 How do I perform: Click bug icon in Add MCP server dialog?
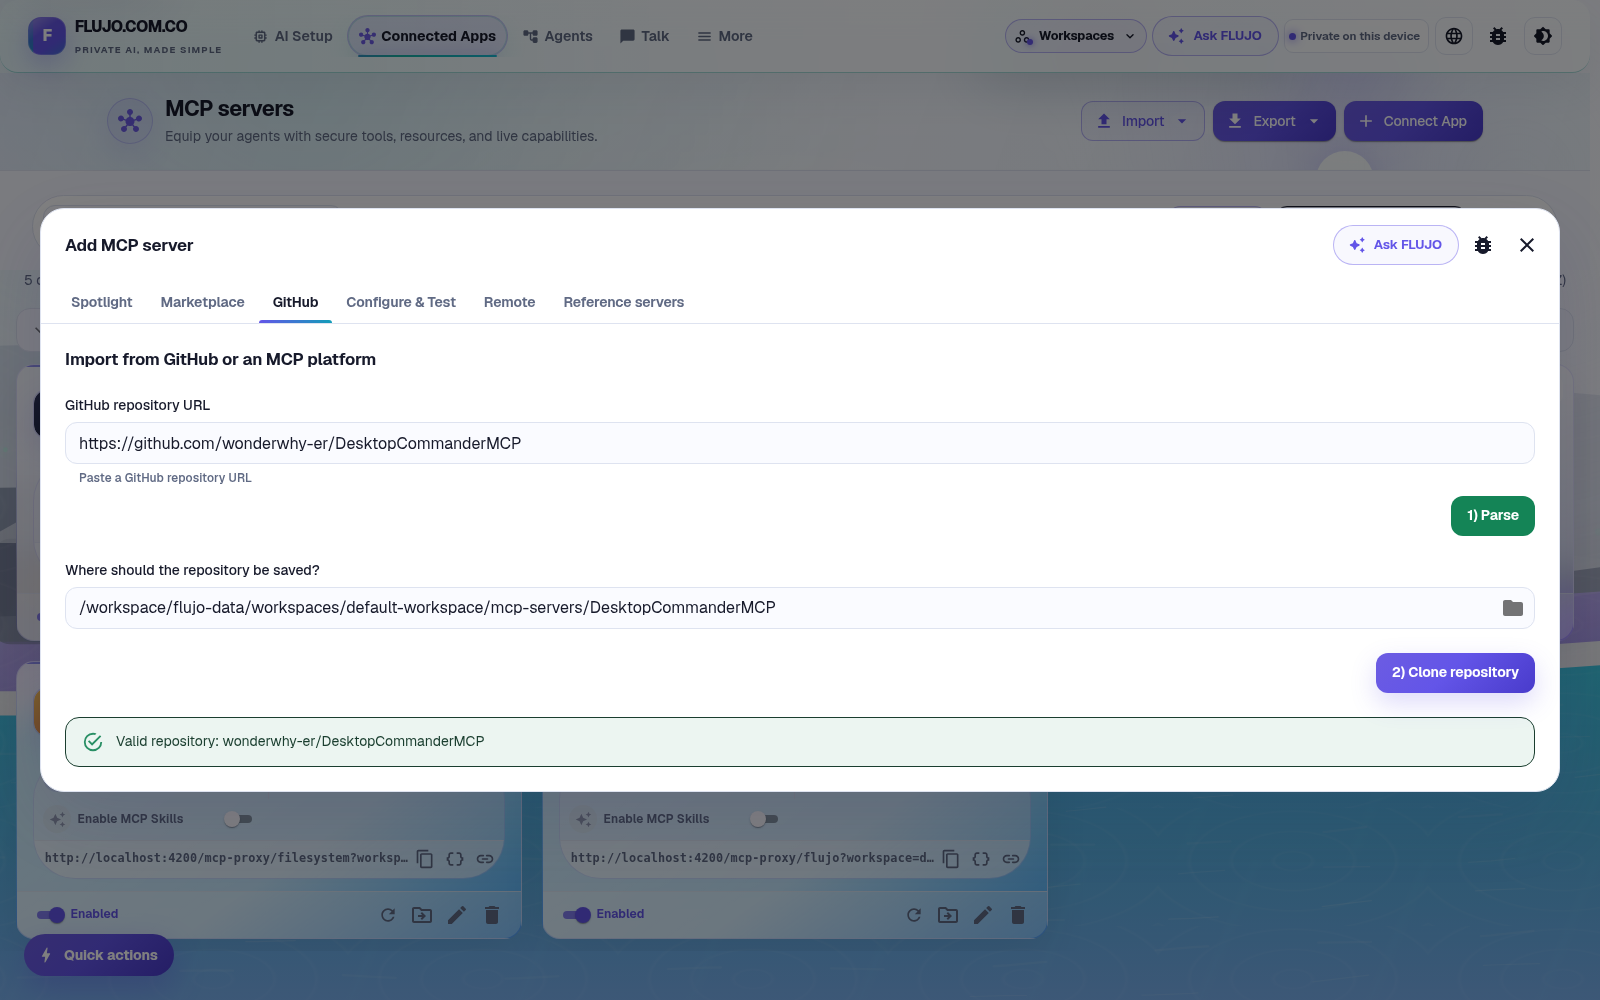1483,245
